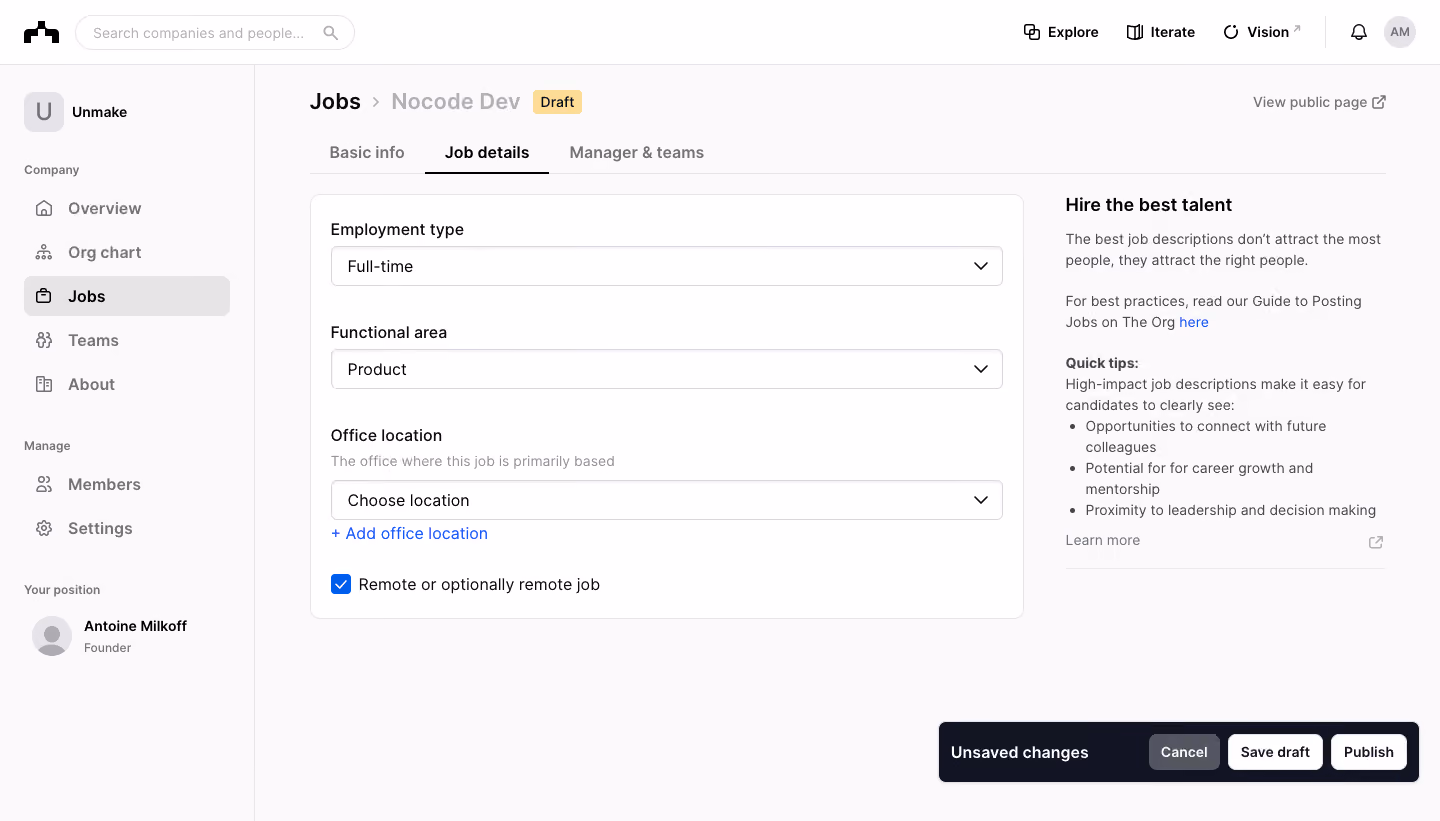Click the Jobs breadcrumb heading
Viewport: 1440px width, 821px height.
(335, 102)
